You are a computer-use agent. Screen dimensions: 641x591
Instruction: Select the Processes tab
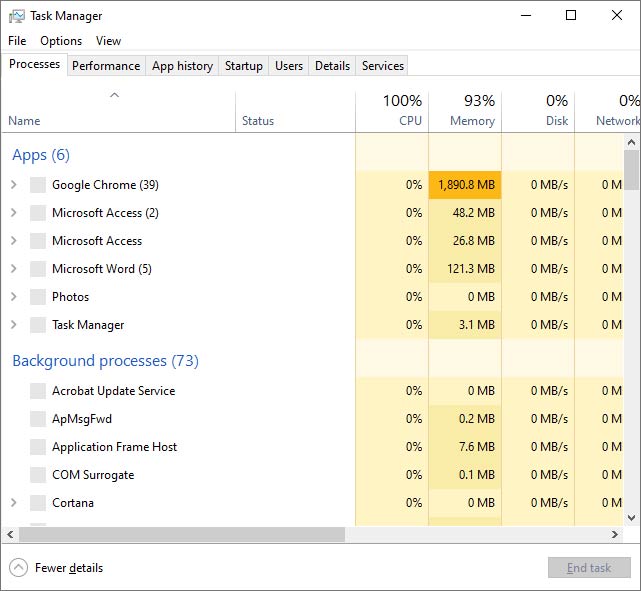pos(34,64)
